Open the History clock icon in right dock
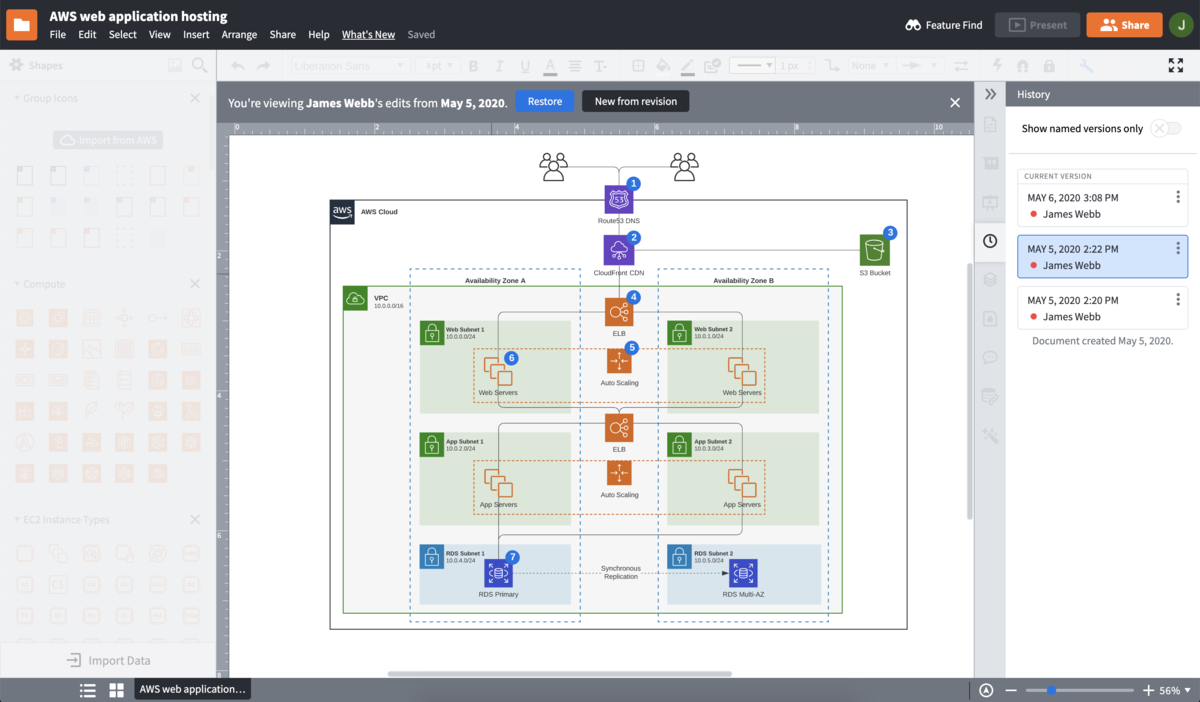 (990, 241)
